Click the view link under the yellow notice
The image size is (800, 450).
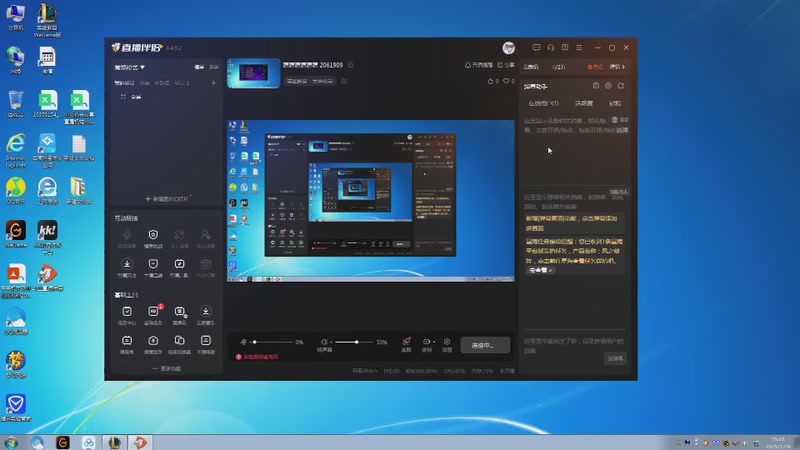540,270
